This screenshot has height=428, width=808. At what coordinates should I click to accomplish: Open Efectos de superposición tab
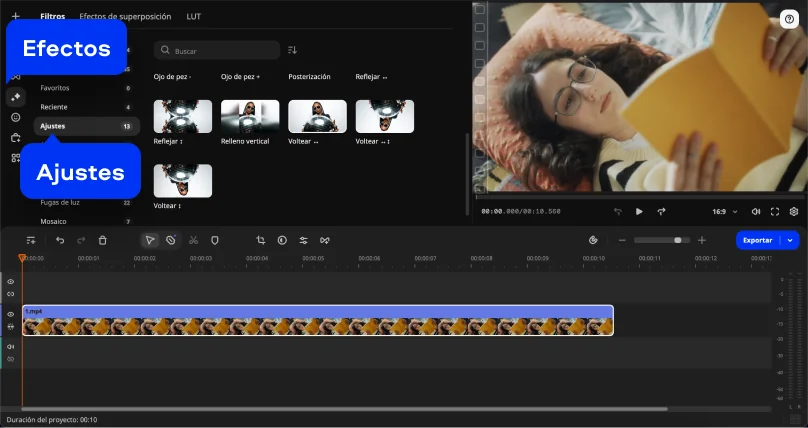125,17
